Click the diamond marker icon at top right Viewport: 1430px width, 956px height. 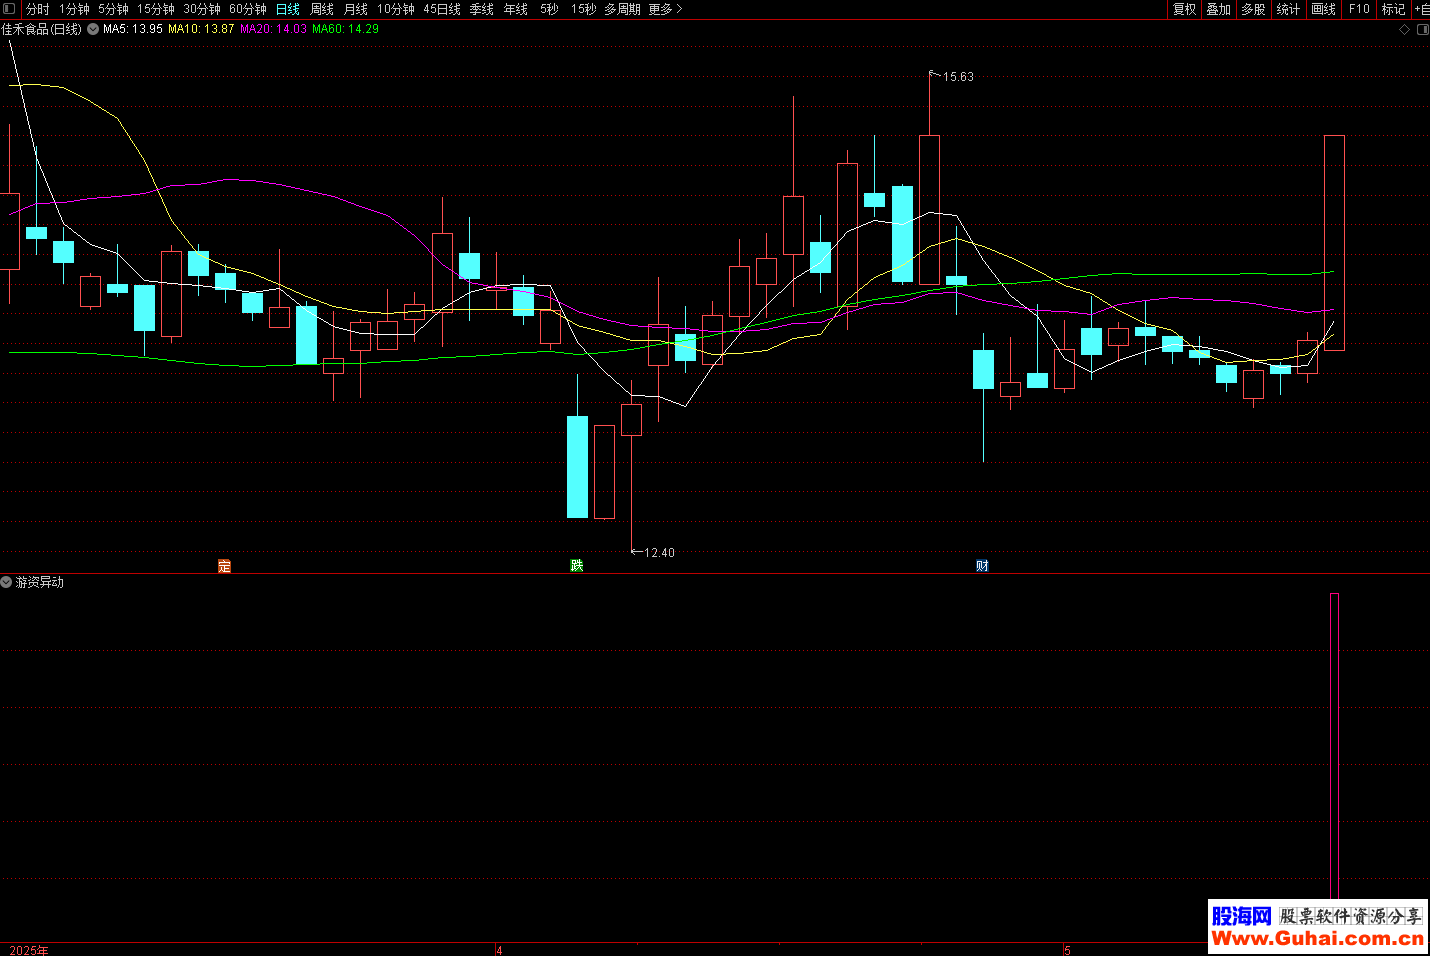1404,29
